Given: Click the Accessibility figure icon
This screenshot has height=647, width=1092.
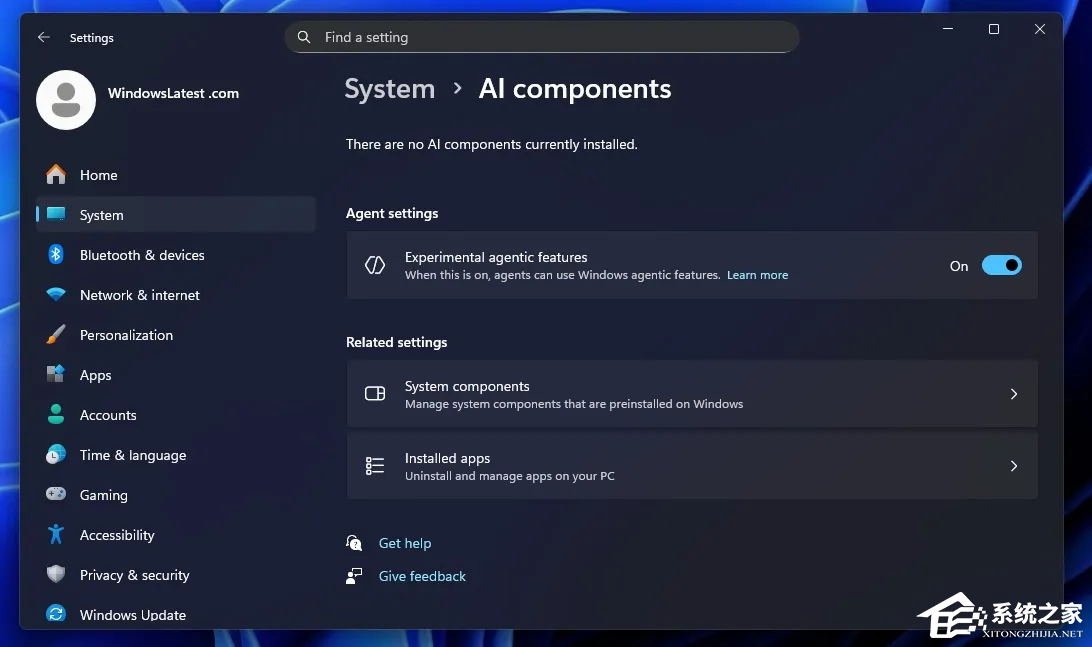Looking at the screenshot, I should 56,535.
